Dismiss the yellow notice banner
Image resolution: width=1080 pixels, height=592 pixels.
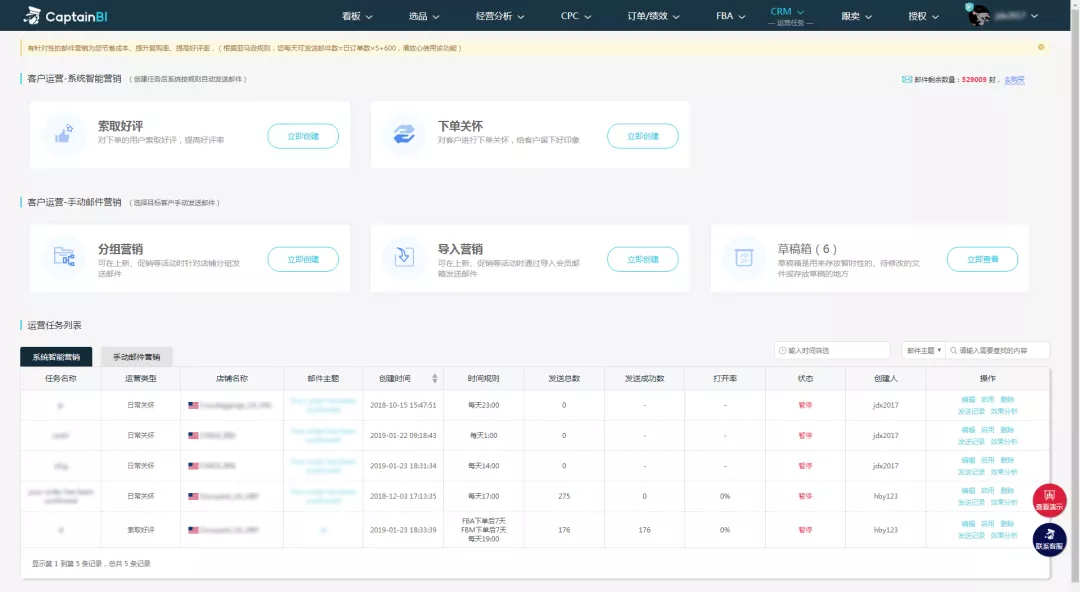point(1041,47)
